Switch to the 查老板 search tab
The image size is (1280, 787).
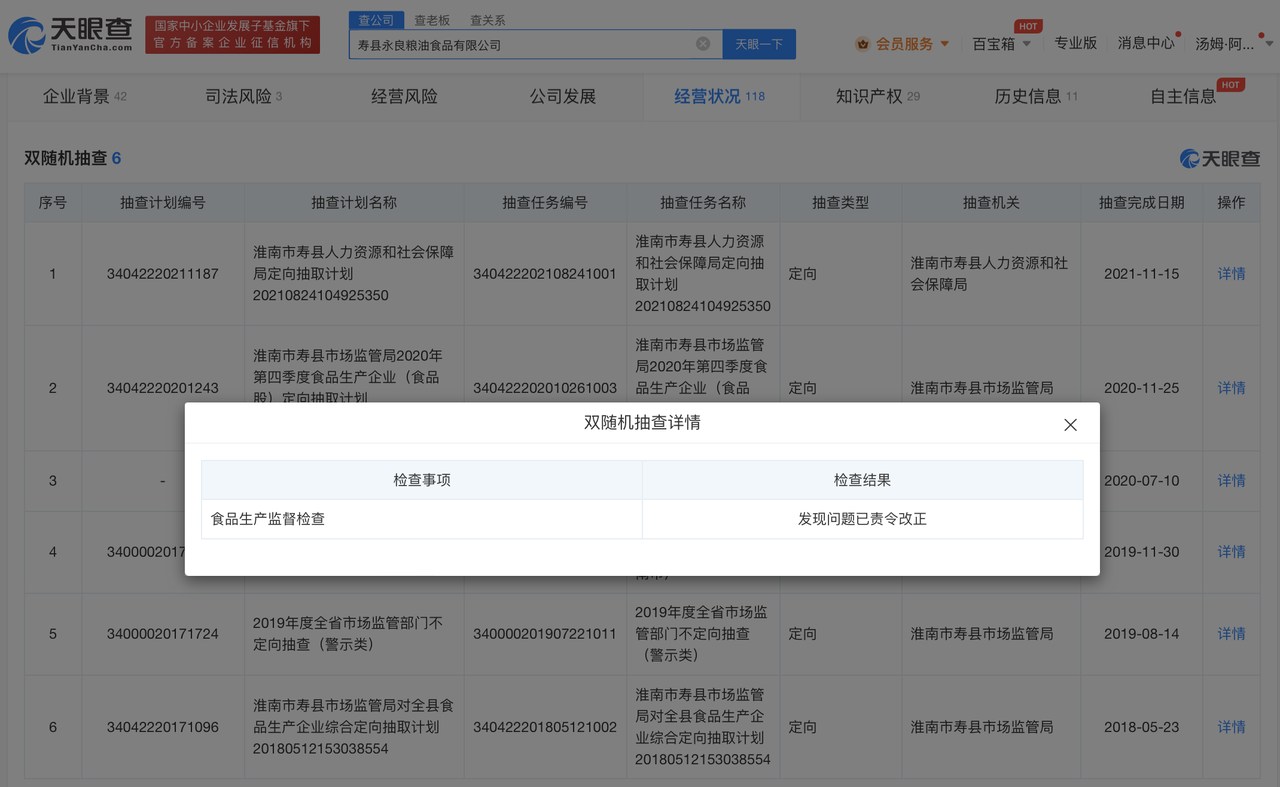pyautogui.click(x=432, y=20)
